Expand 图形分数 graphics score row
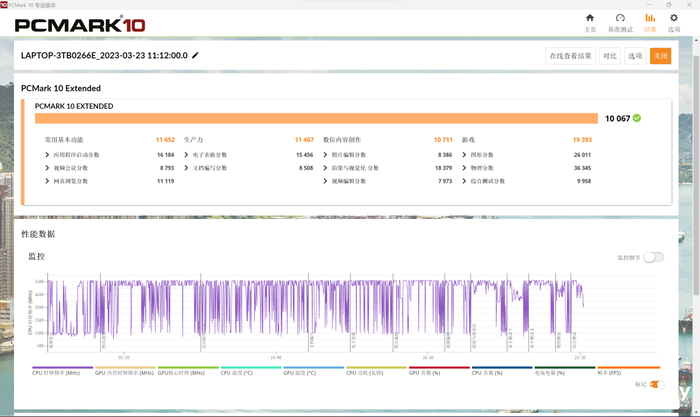The width and height of the screenshot is (700, 417). pyautogui.click(x=465, y=155)
